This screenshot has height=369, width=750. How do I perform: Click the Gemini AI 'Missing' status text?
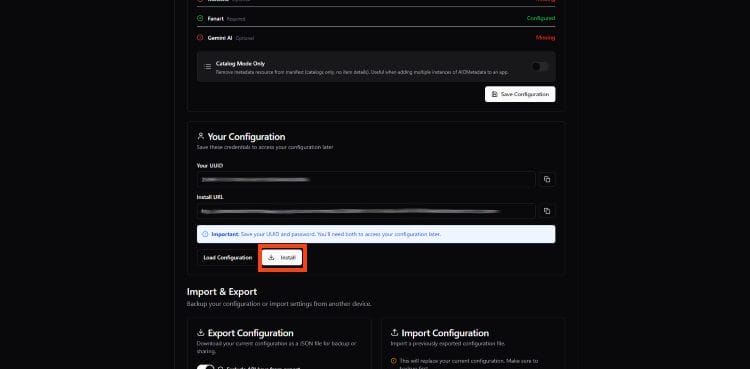coord(545,37)
